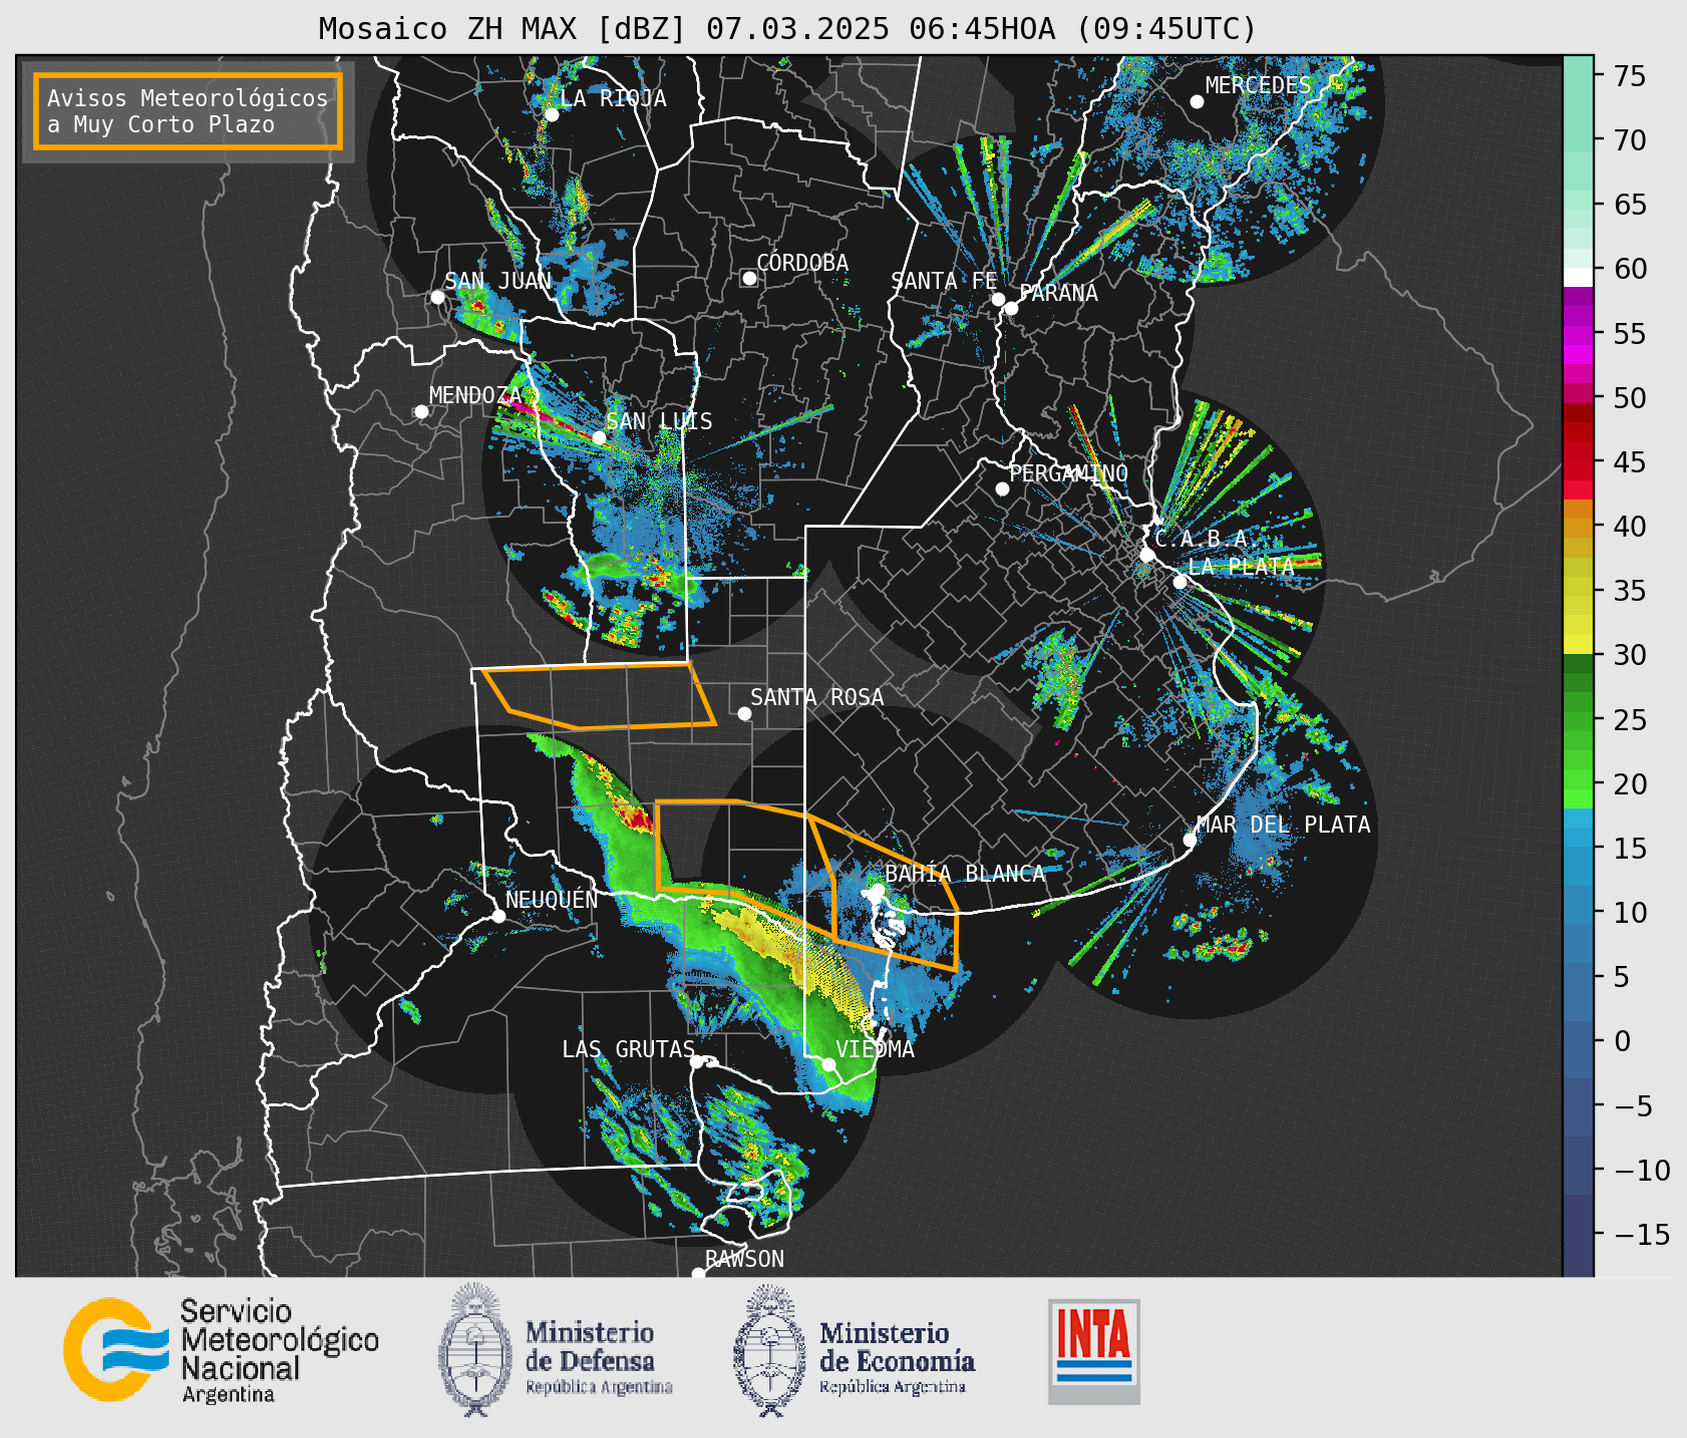Click the 15 dBZ blue band on colorbar

click(x=1578, y=848)
